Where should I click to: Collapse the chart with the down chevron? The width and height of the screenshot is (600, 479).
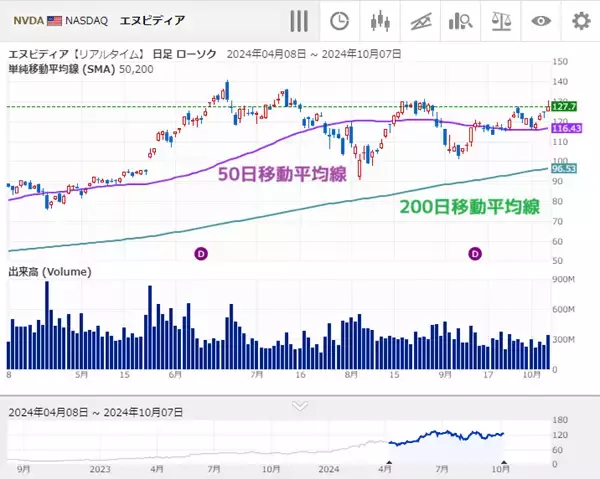pyautogui.click(x=300, y=406)
